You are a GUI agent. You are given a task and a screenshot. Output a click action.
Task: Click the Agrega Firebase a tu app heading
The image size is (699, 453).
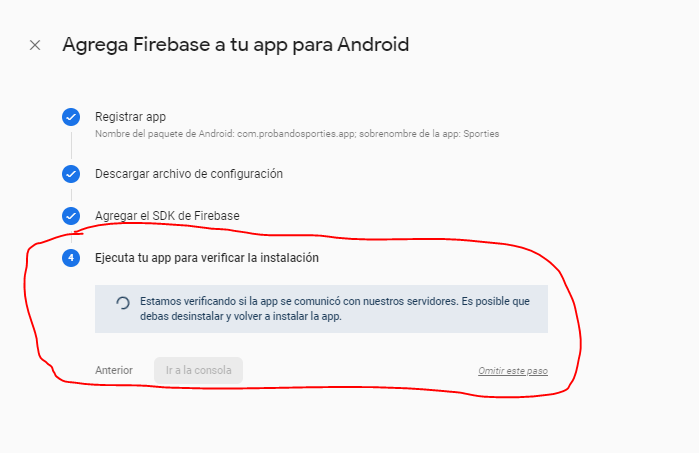[235, 45]
